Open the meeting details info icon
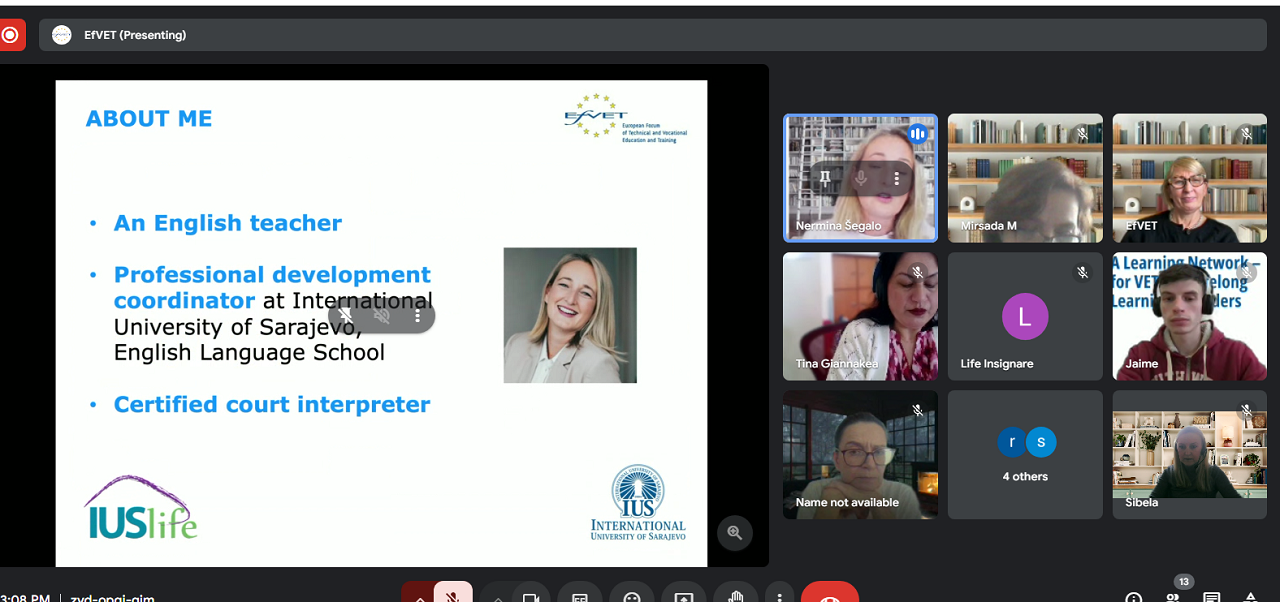Screen dimensions: 1280x602 (x=1133, y=598)
